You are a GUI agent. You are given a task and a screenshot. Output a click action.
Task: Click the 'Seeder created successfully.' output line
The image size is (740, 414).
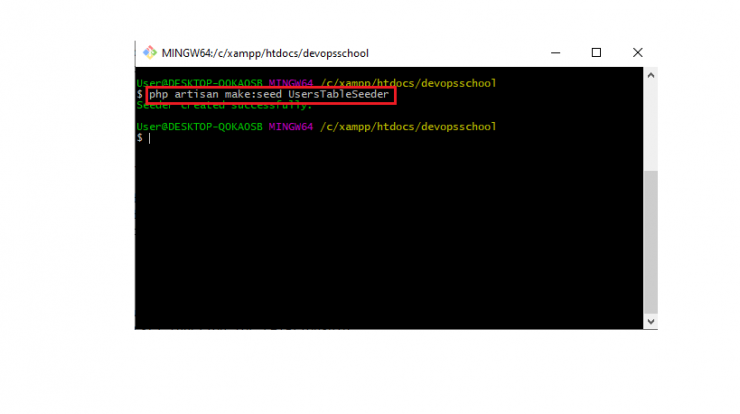(224, 106)
